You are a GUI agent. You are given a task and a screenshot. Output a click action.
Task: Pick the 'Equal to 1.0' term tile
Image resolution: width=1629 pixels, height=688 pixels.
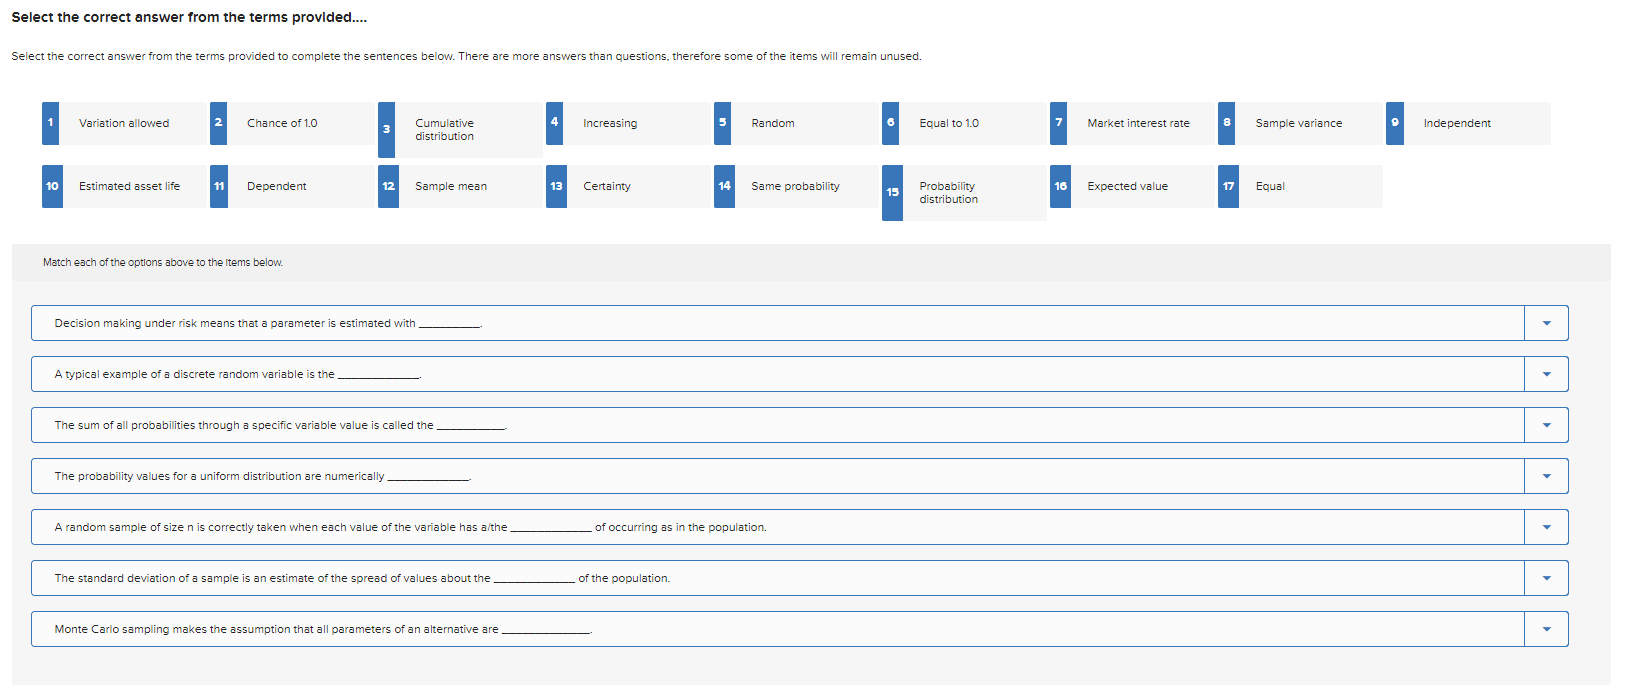pyautogui.click(x=964, y=123)
